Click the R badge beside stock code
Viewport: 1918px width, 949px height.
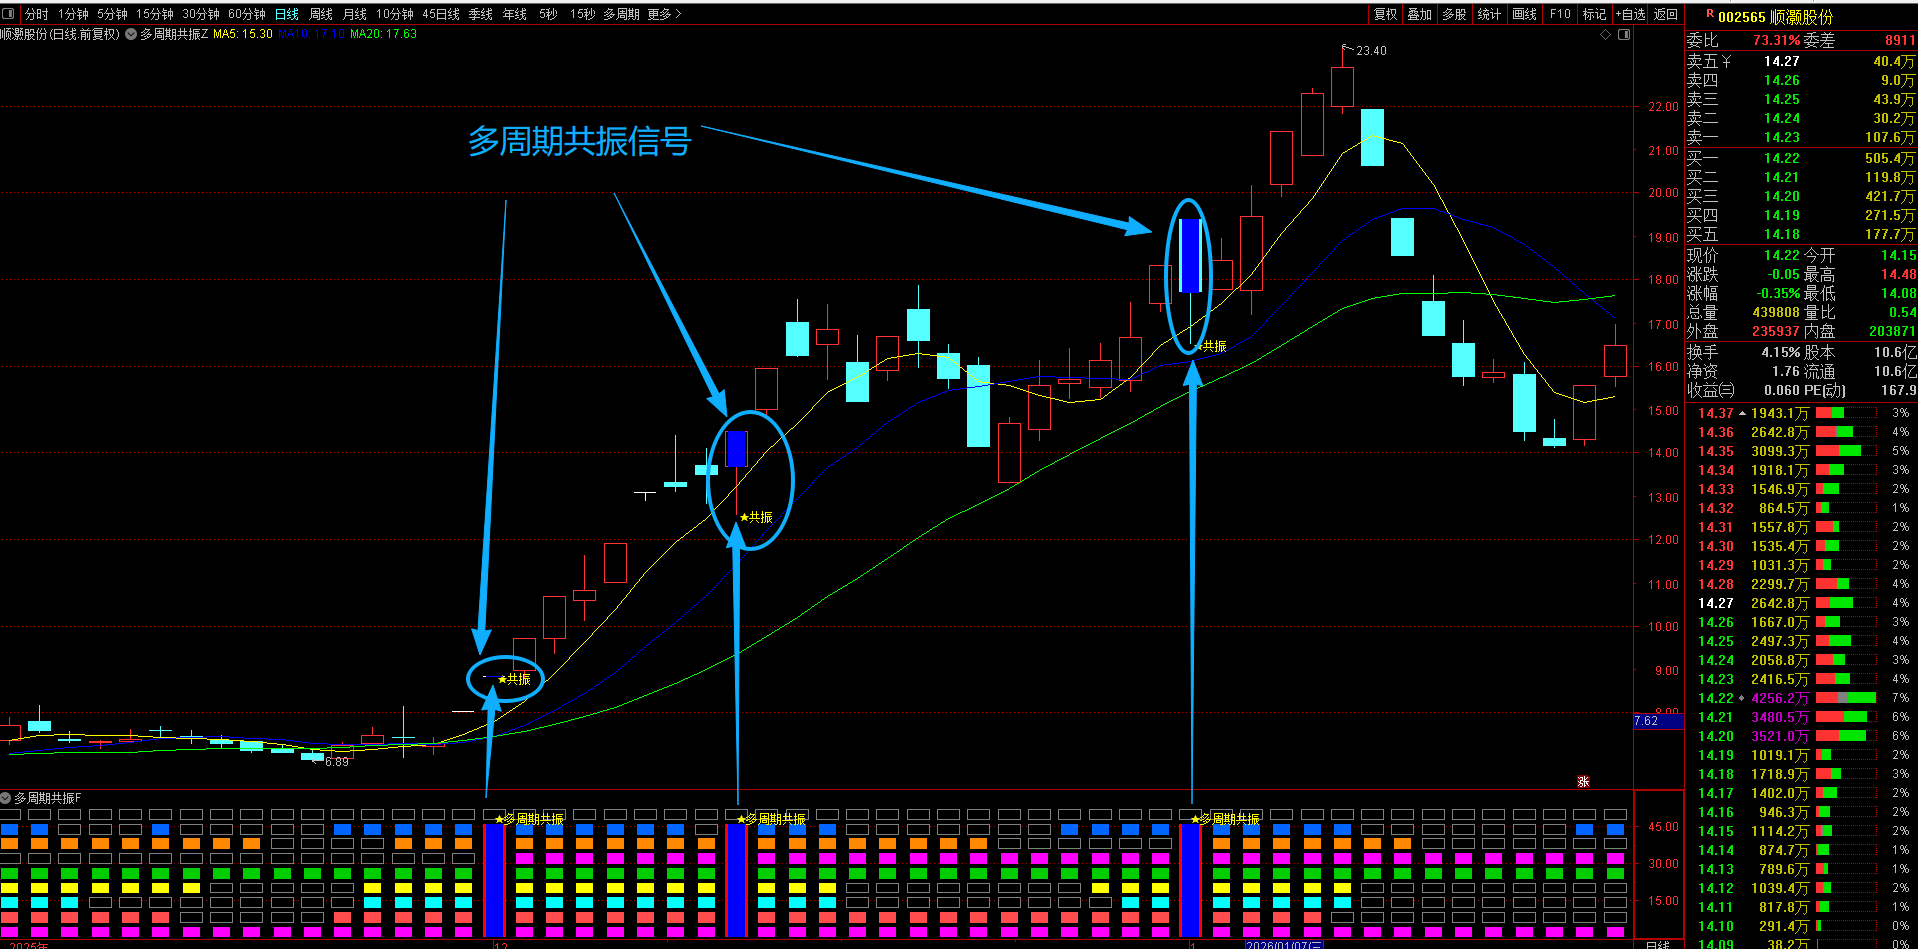point(1710,14)
